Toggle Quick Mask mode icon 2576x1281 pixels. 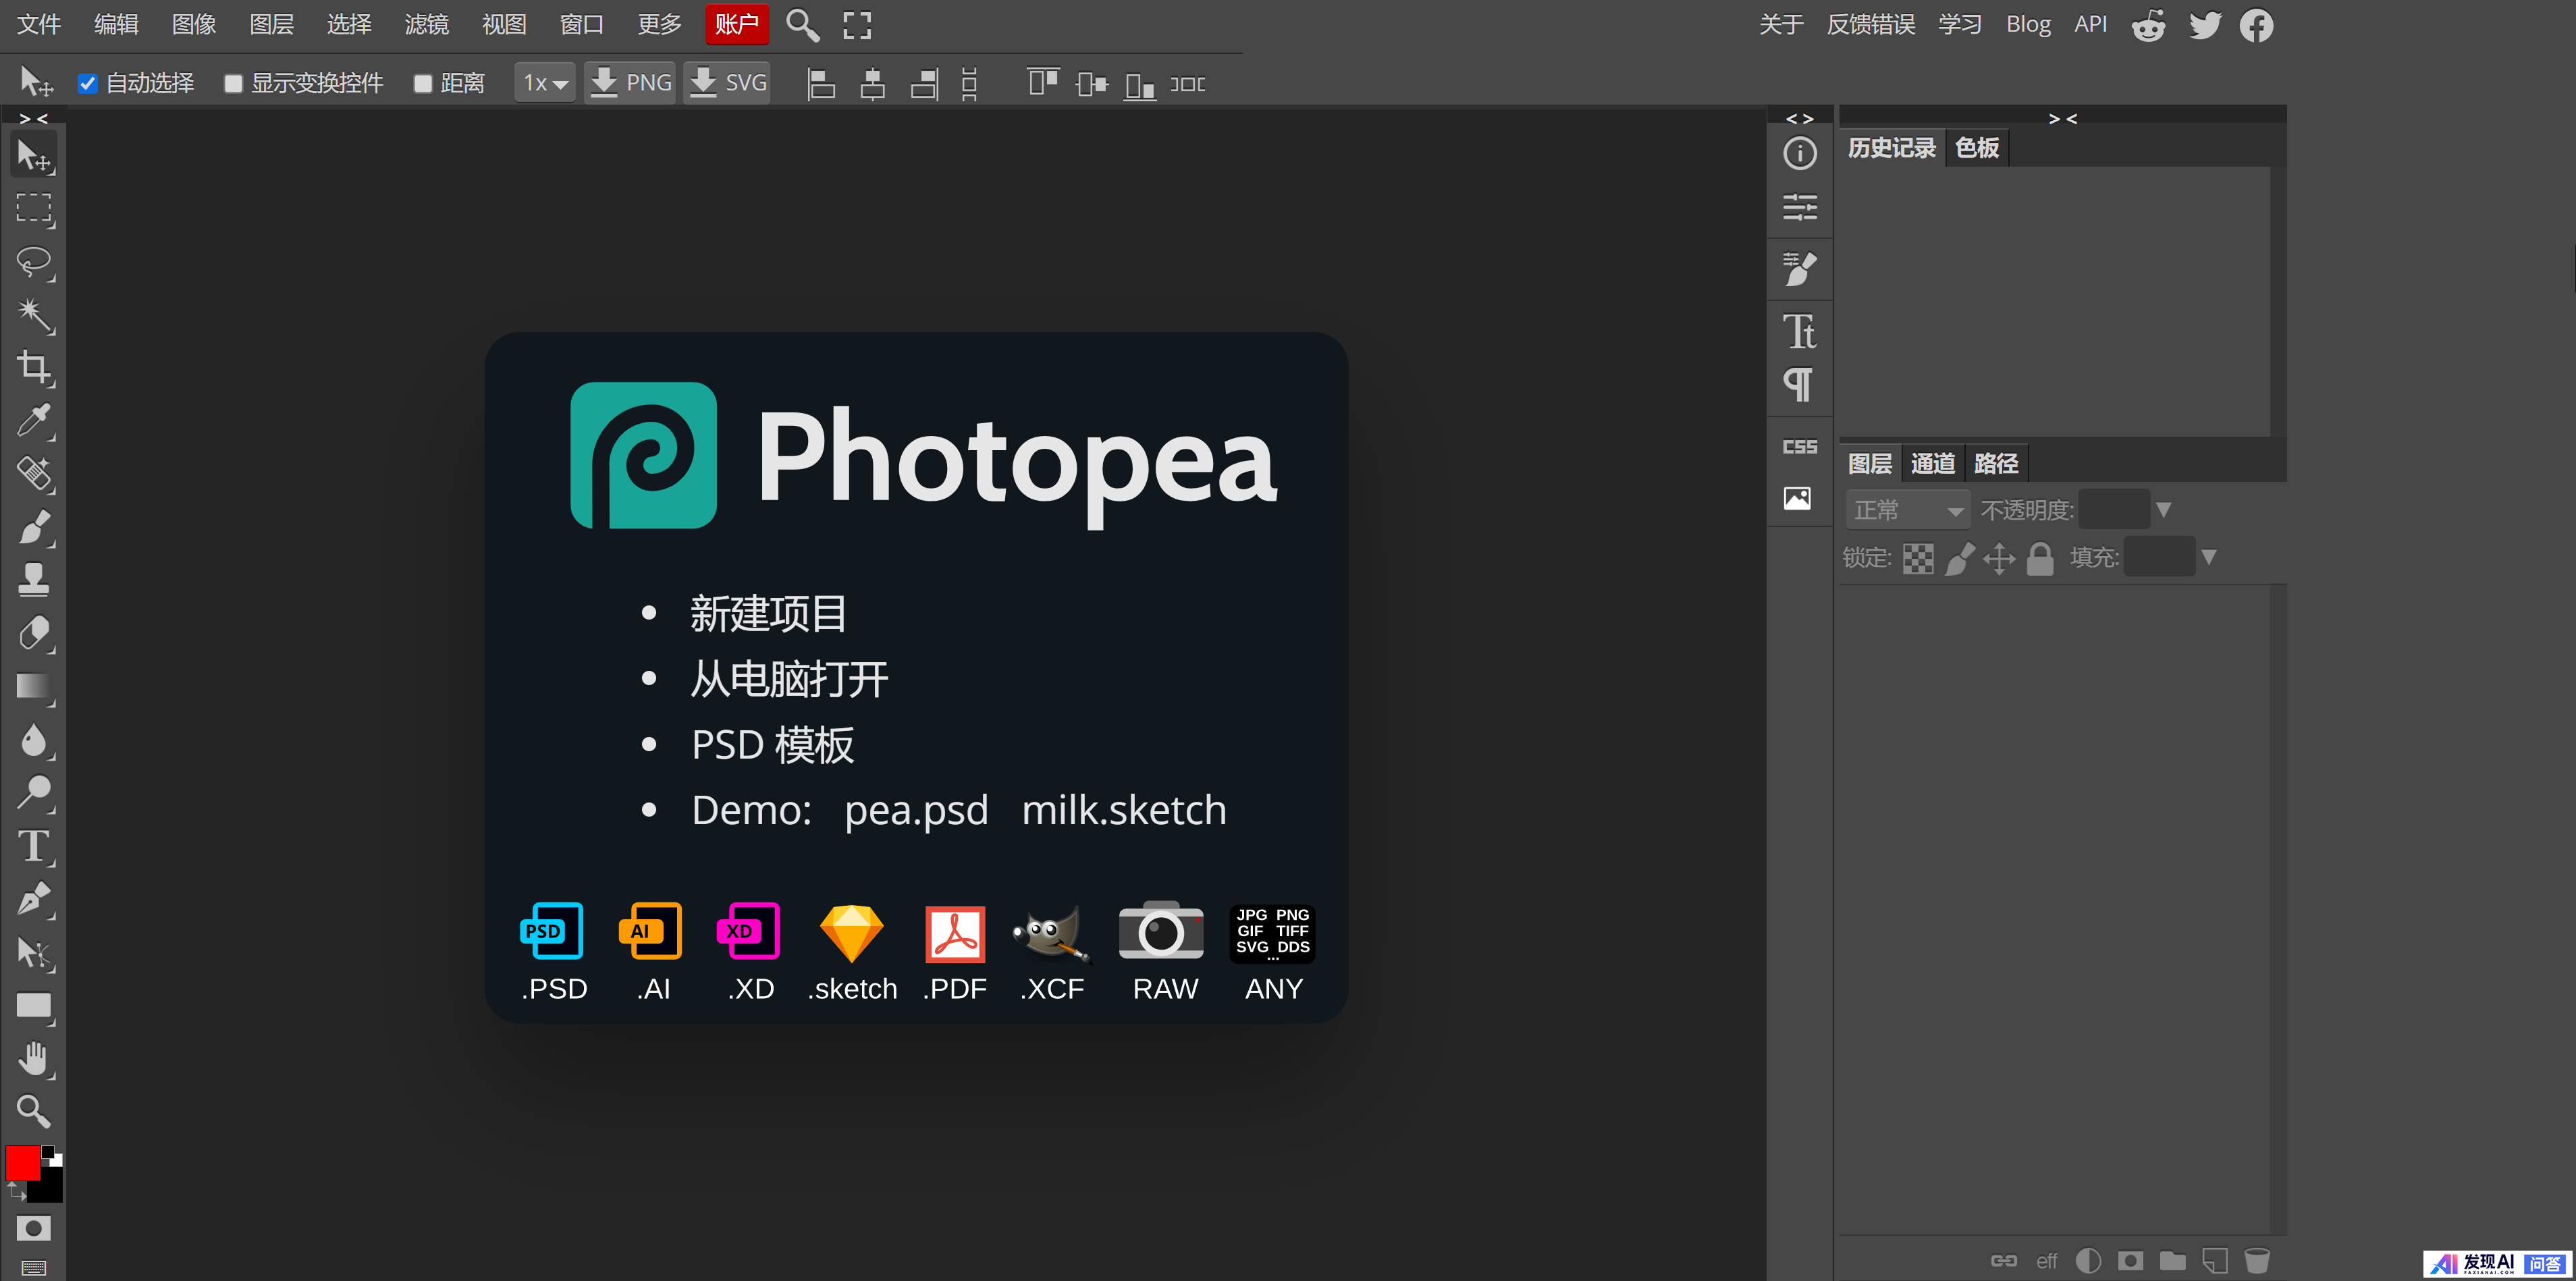(x=33, y=1228)
